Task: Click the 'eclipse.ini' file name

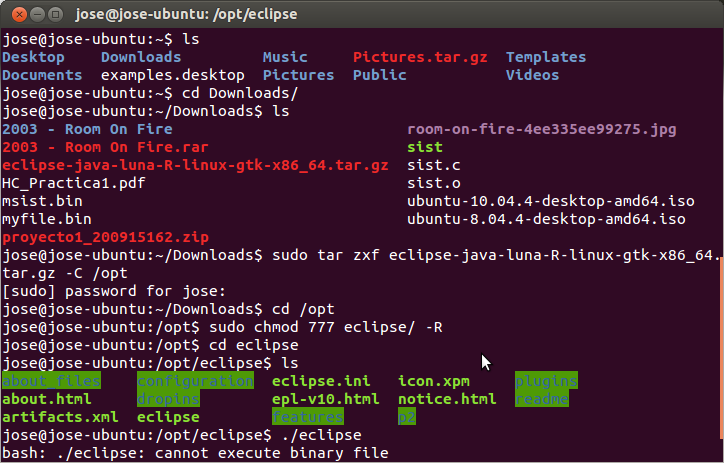Action: tap(321, 381)
